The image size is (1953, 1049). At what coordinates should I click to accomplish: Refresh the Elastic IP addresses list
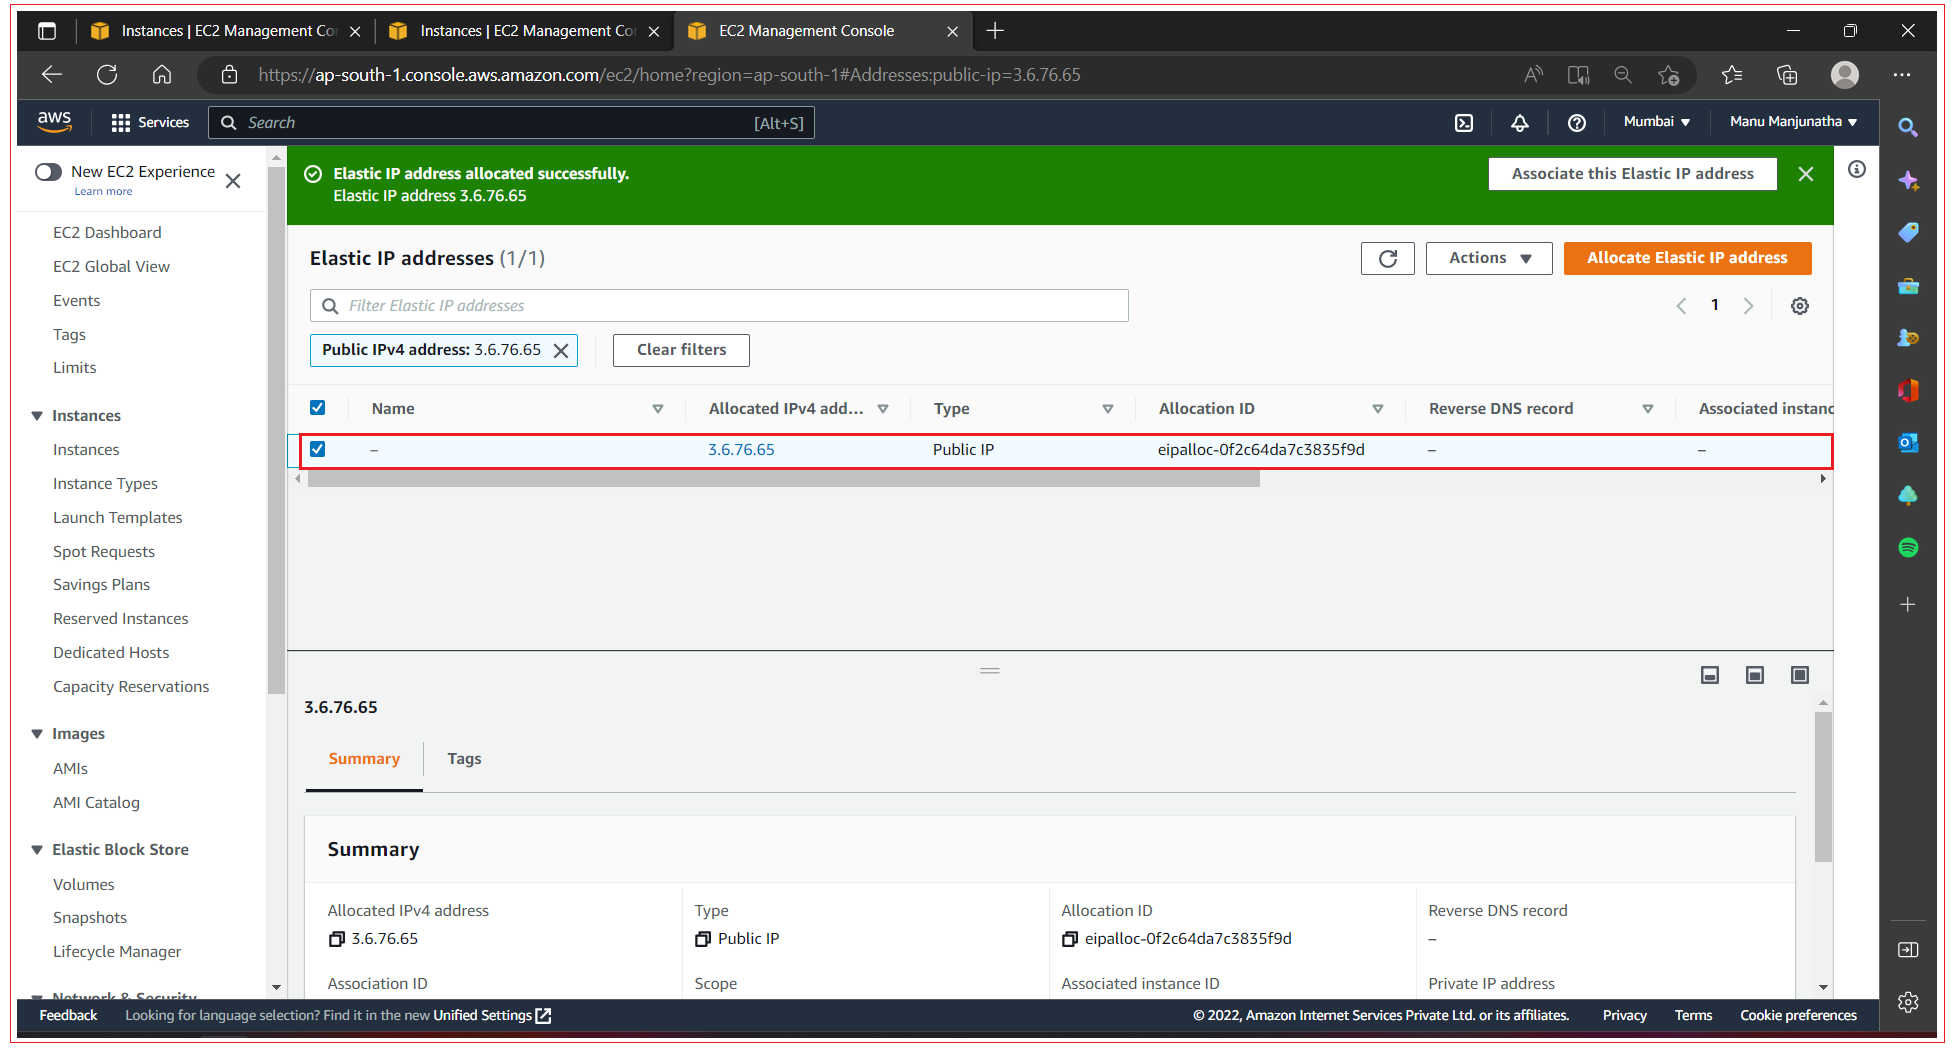coord(1388,258)
